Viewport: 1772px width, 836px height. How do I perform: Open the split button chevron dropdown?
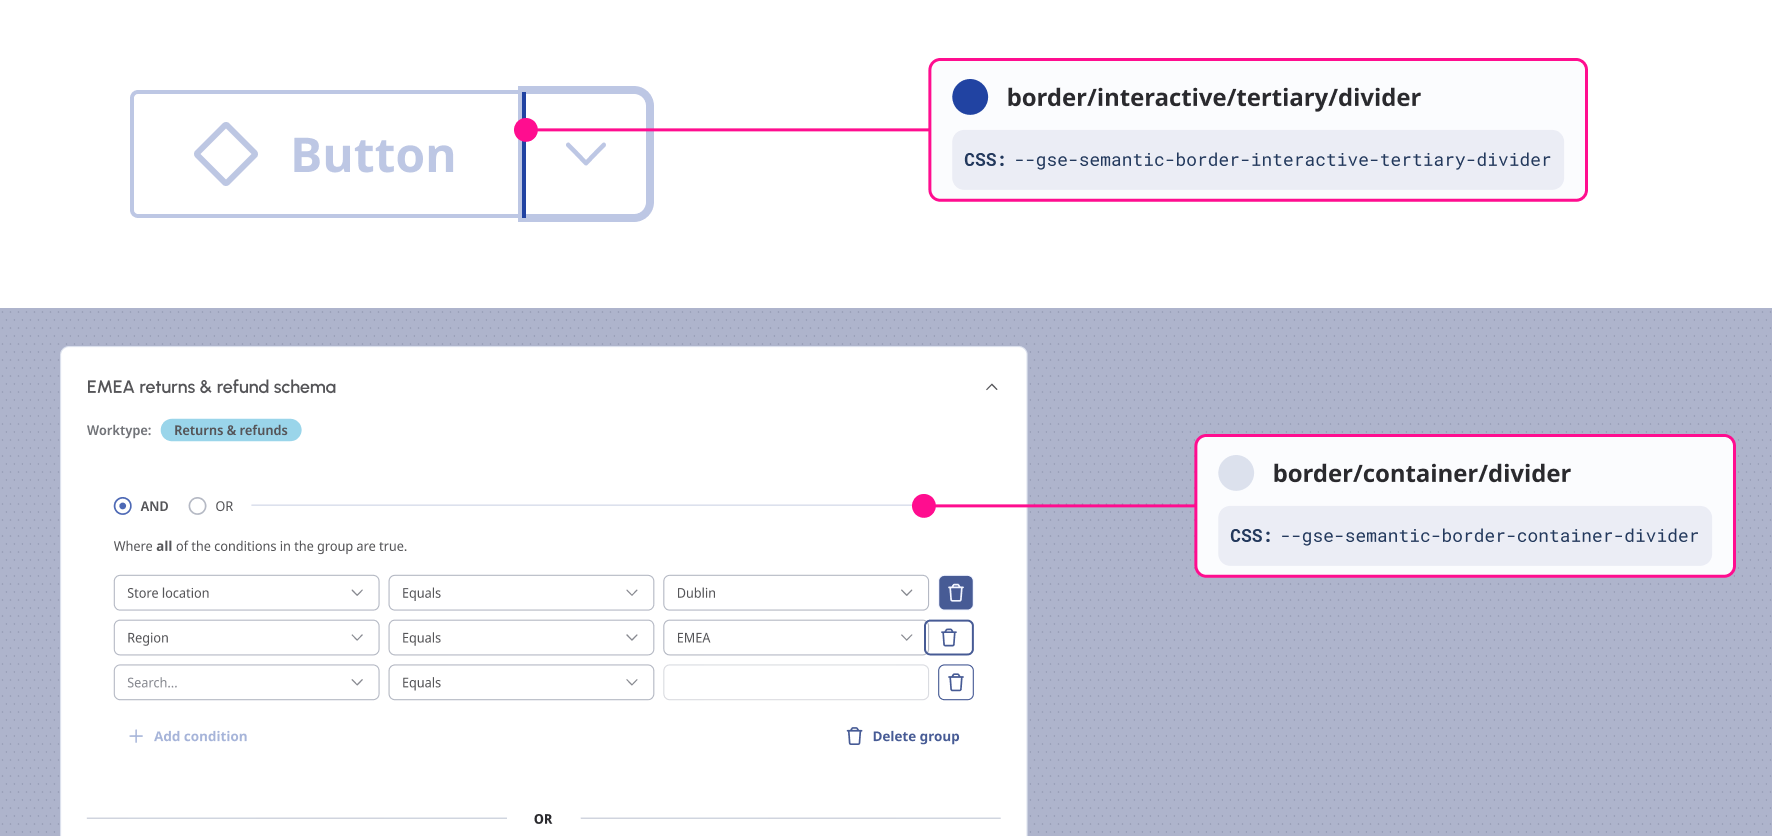coord(586,154)
